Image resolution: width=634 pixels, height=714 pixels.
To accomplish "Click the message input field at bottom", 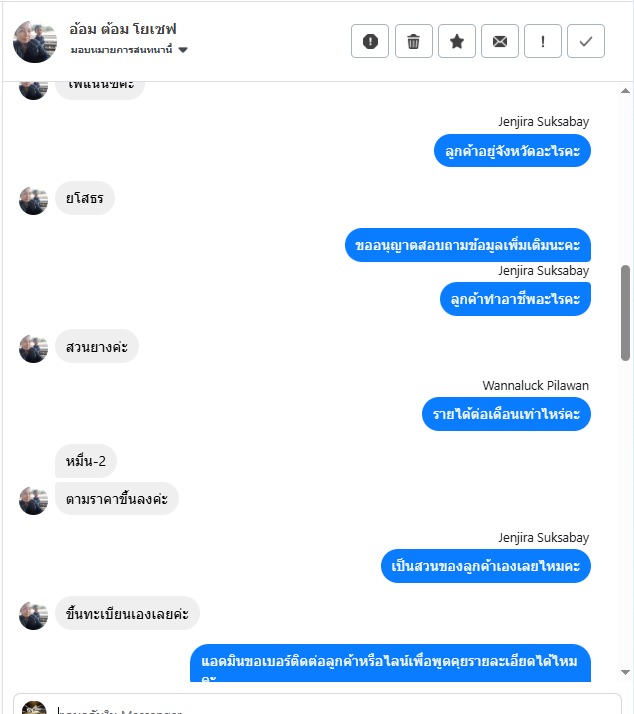I will (x=317, y=704).
